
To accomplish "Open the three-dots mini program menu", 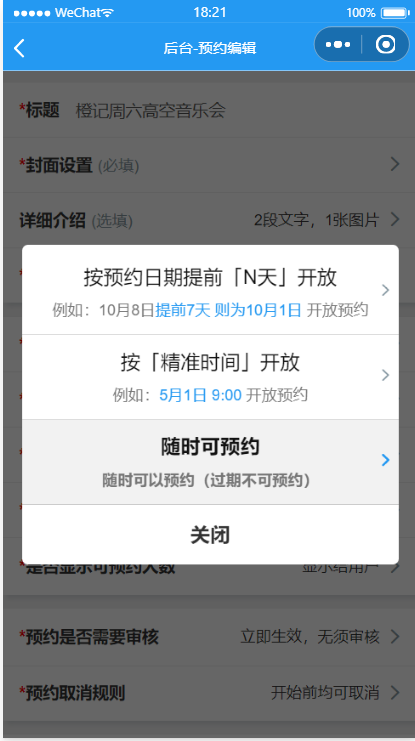I will (x=338, y=45).
